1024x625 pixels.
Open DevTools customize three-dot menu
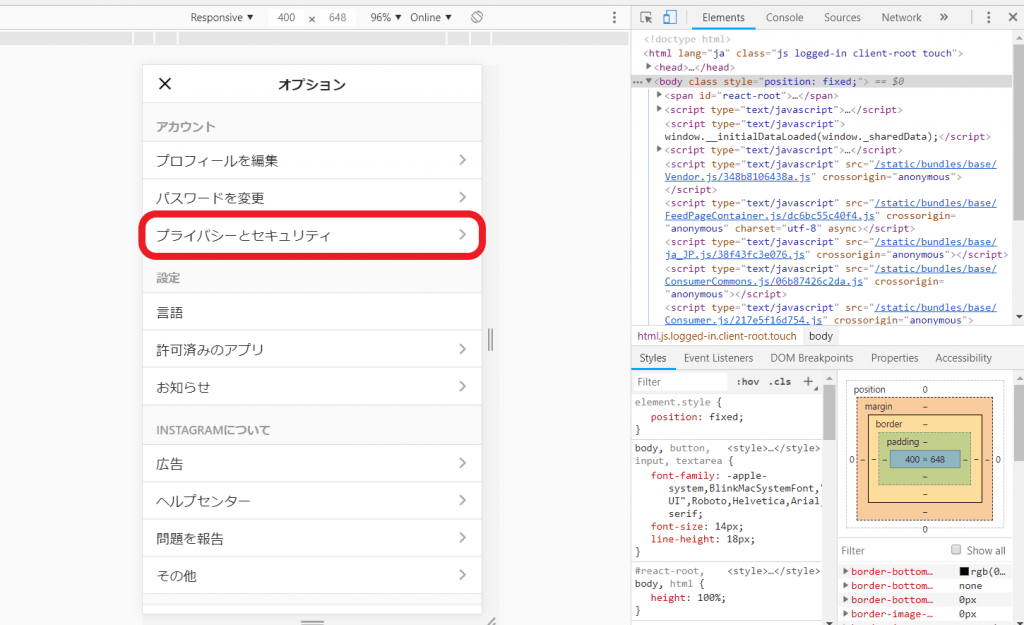[x=988, y=18]
